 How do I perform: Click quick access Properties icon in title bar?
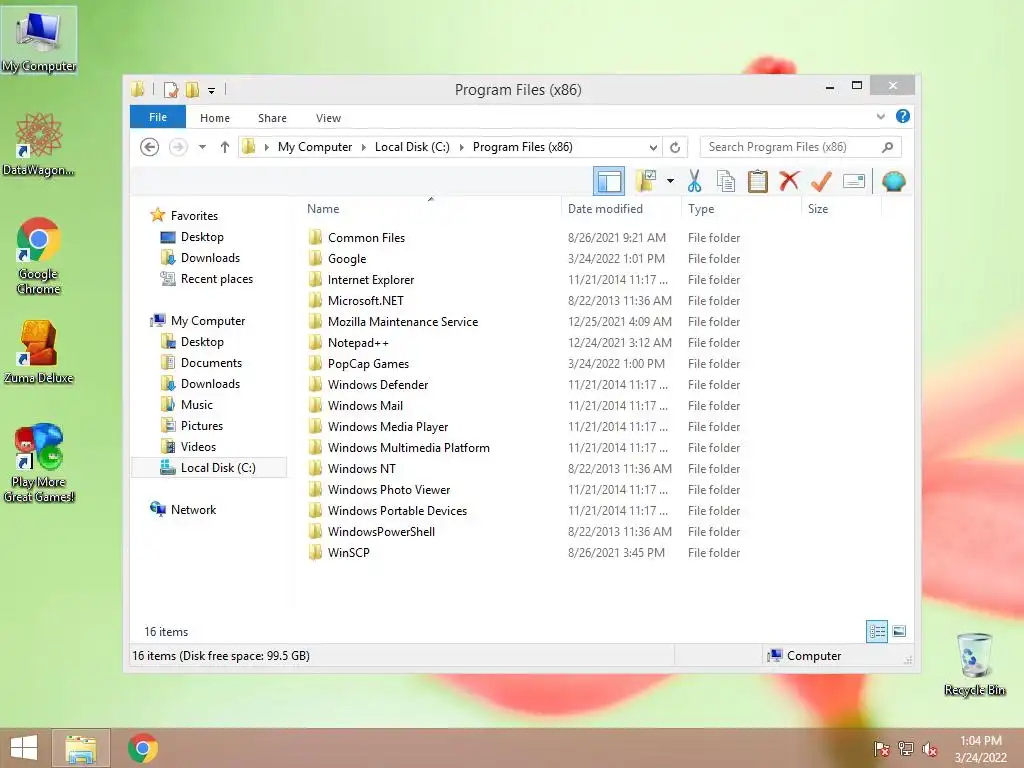(171, 89)
